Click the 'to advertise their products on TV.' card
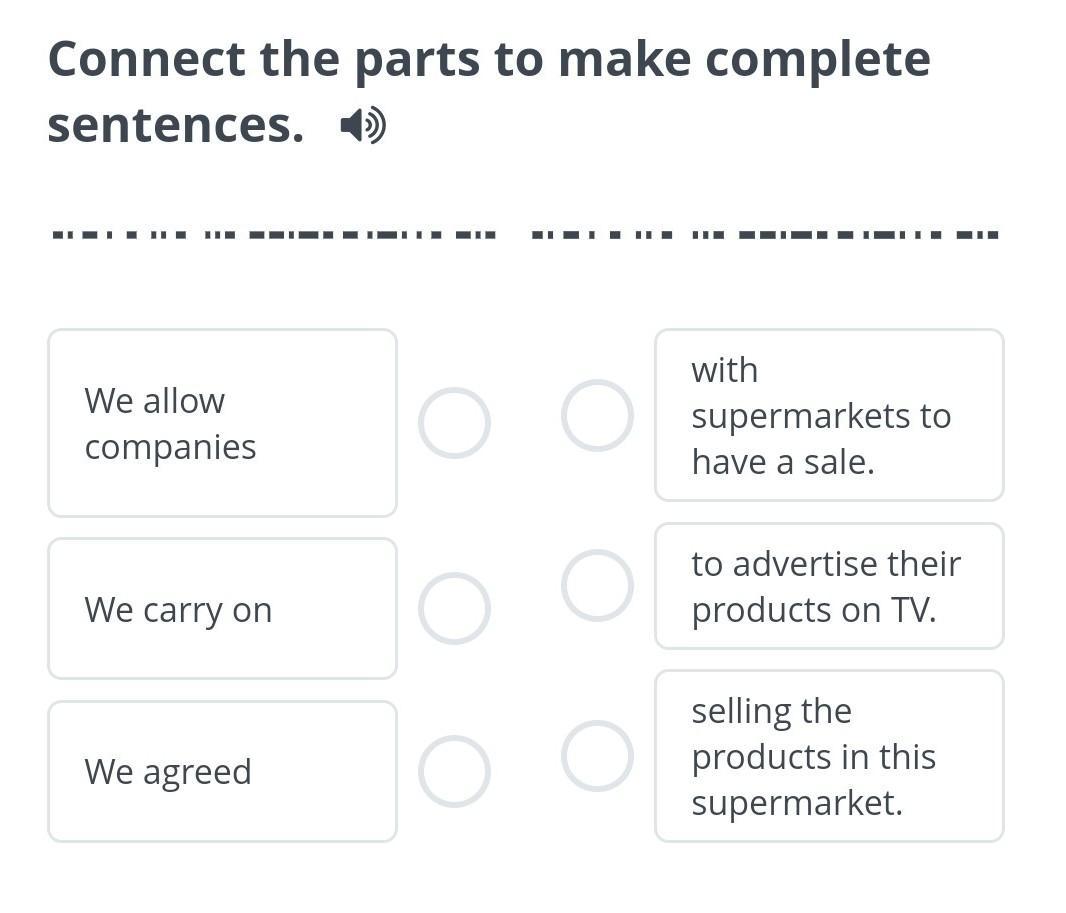The image size is (1066, 913). coord(829,586)
